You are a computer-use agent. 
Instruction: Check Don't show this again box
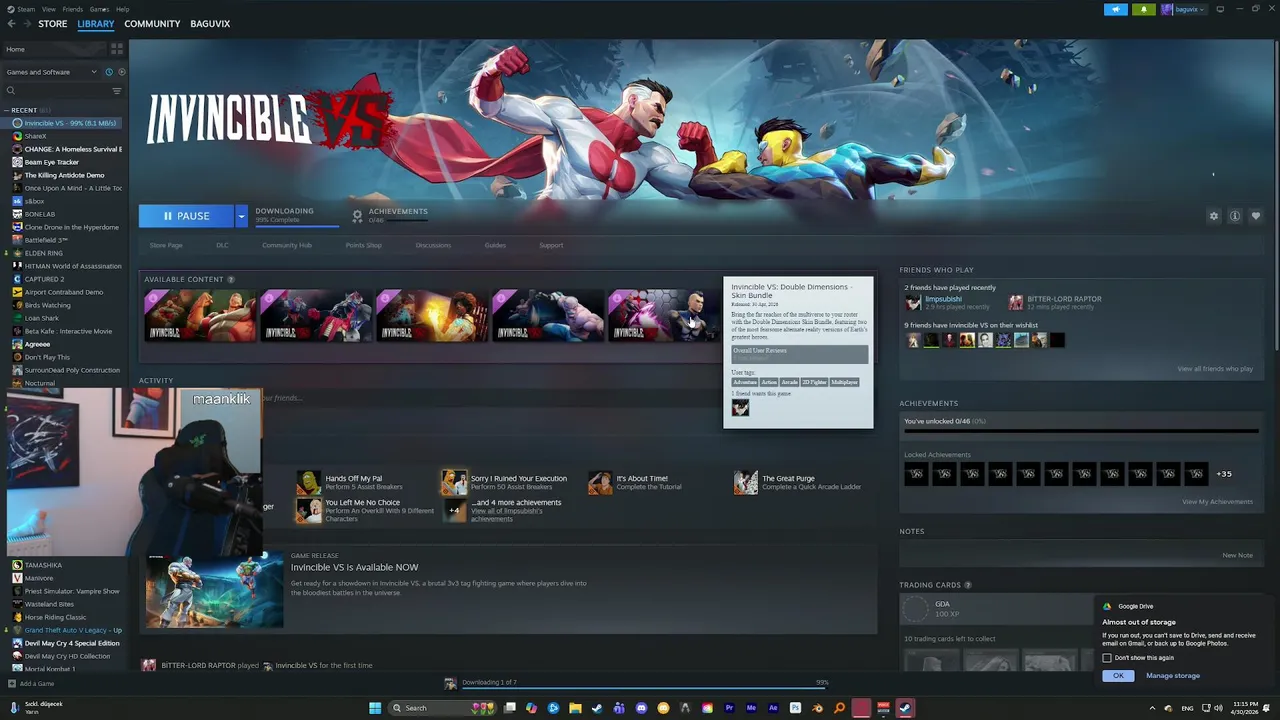click(x=1107, y=658)
